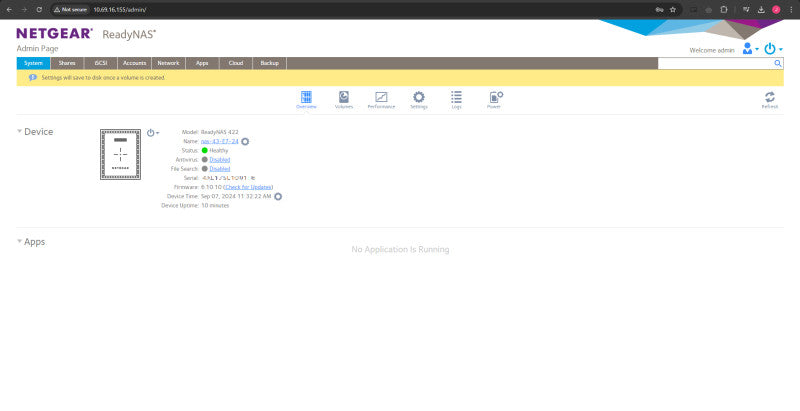The image size is (800, 411).
Task: Reload the page with browser refresh icon
Action: 39,10
